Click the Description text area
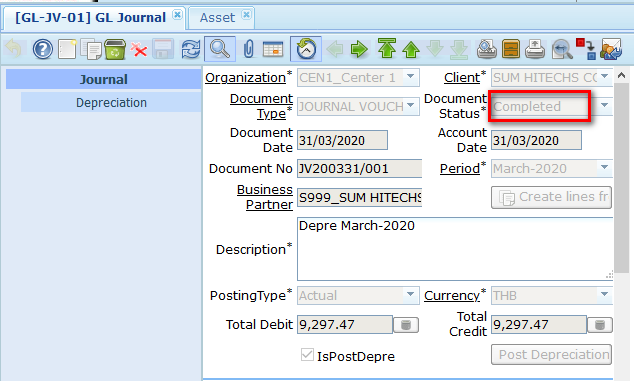 click(455, 249)
